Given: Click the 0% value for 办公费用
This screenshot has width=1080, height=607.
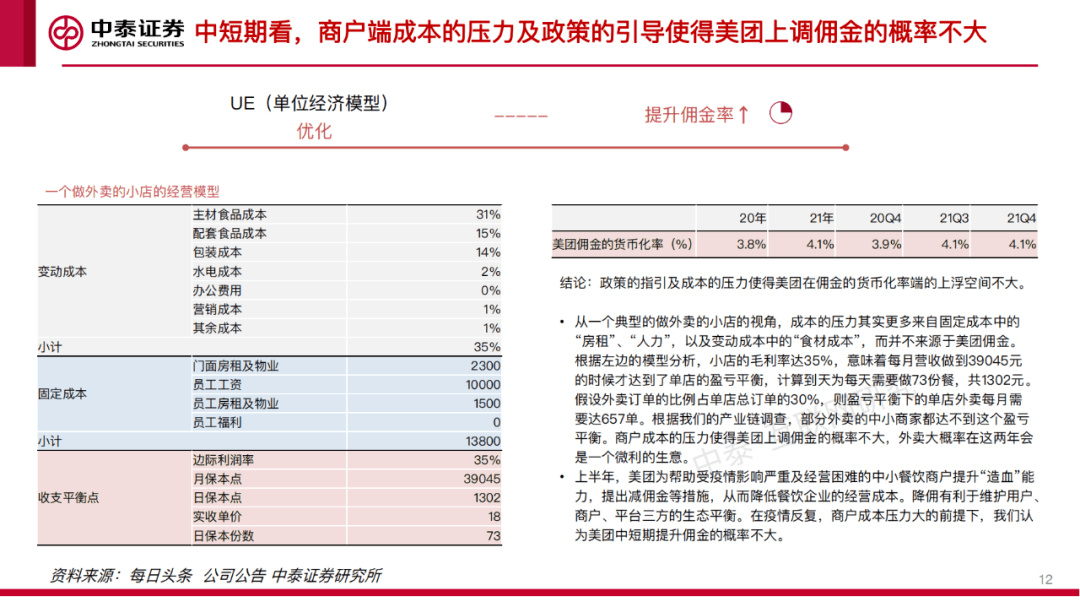Looking at the screenshot, I should tap(490, 290).
